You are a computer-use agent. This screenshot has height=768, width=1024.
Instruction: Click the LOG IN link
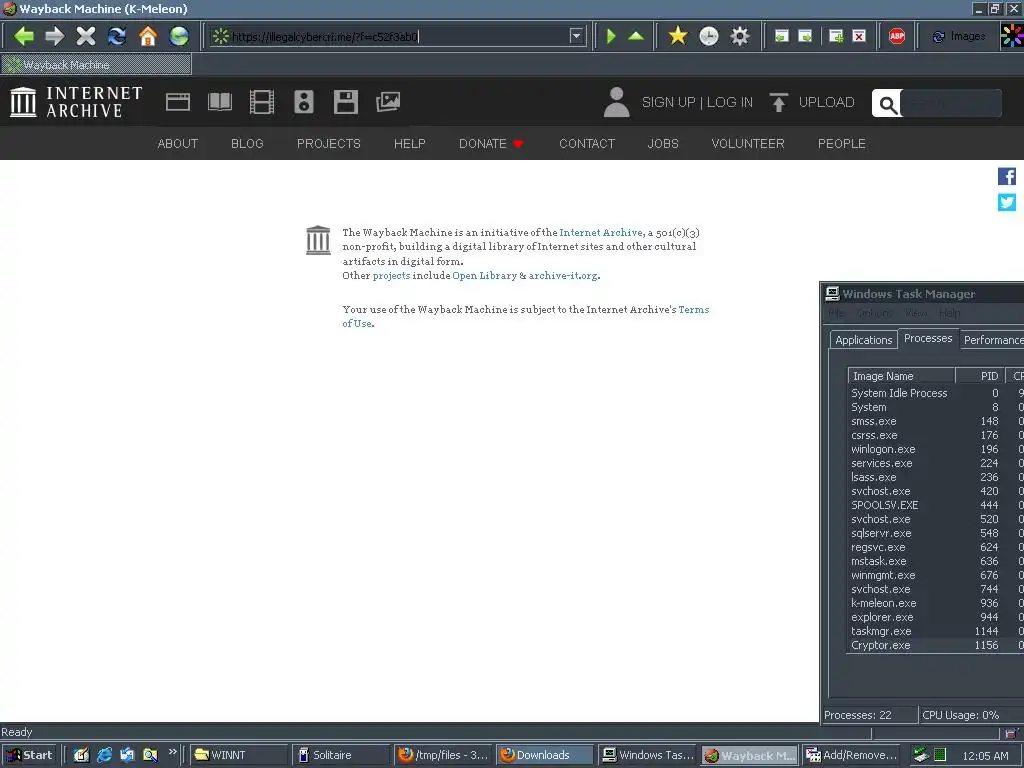pyautogui.click(x=729, y=103)
